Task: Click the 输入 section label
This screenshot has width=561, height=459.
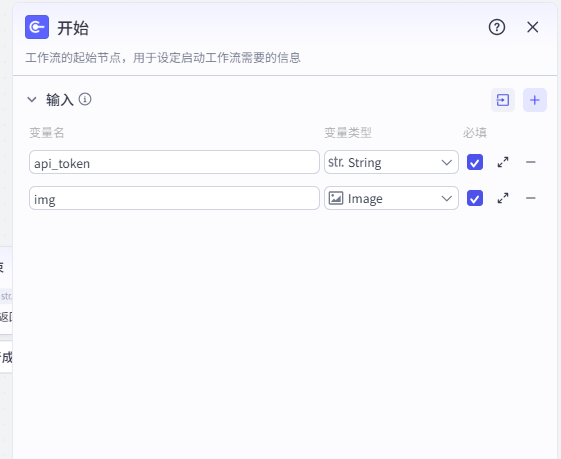Action: [x=60, y=99]
